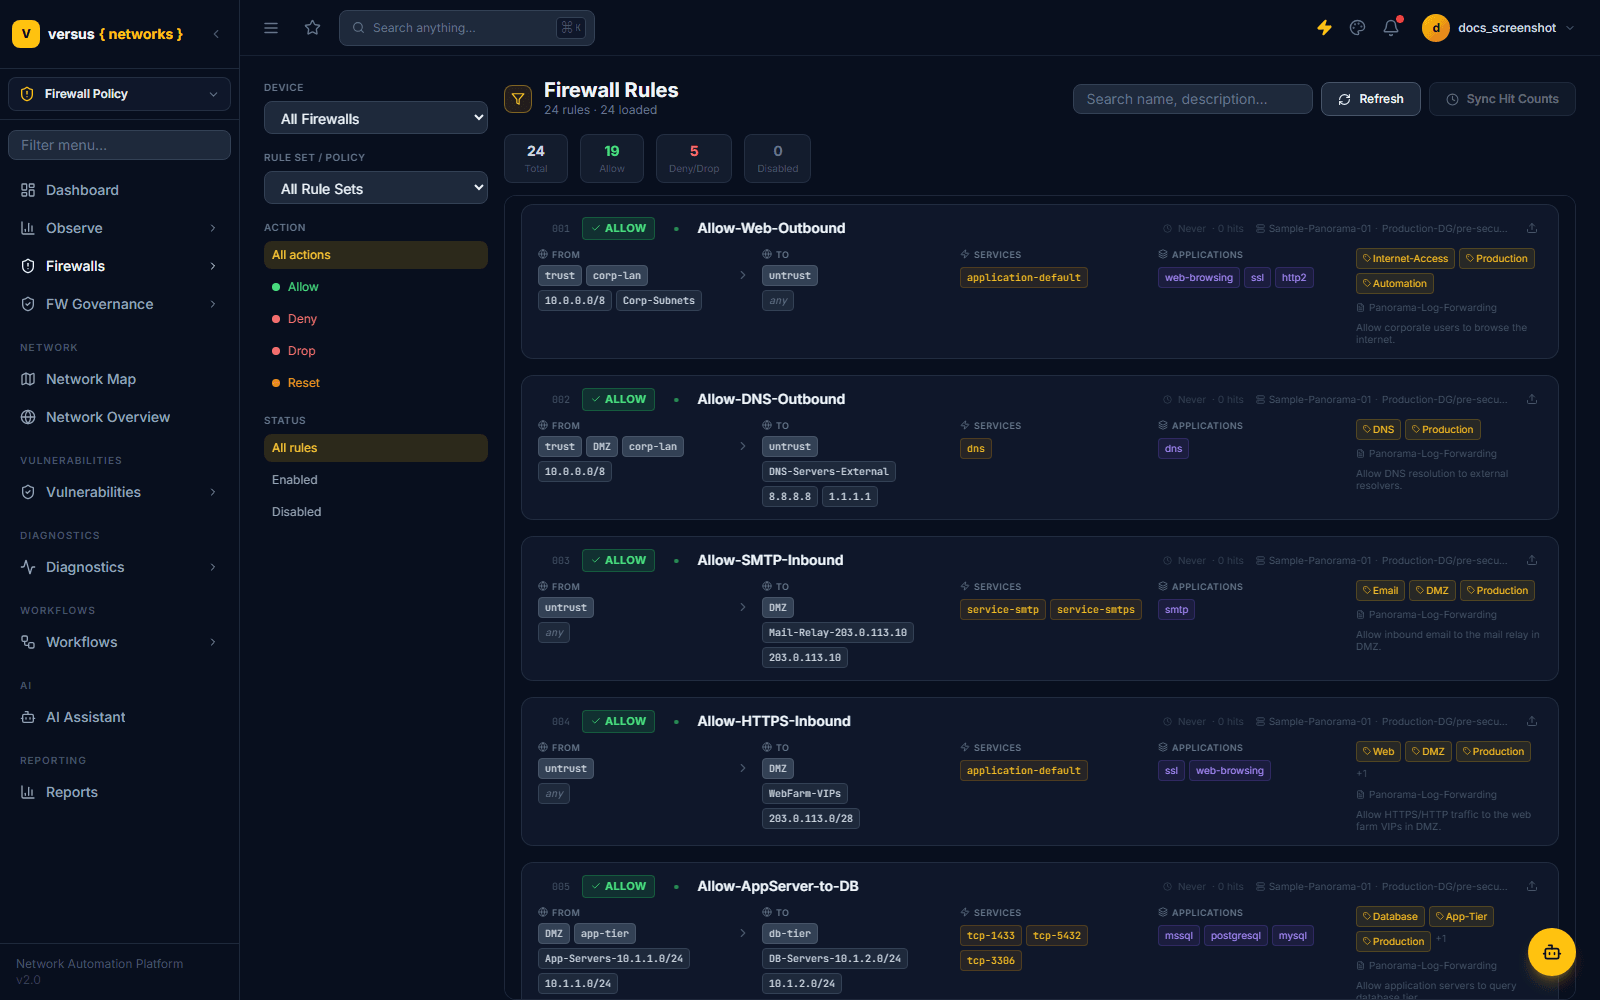This screenshot has width=1600, height=1000.
Task: Toggle the hamburger menu icon
Action: coord(271,28)
